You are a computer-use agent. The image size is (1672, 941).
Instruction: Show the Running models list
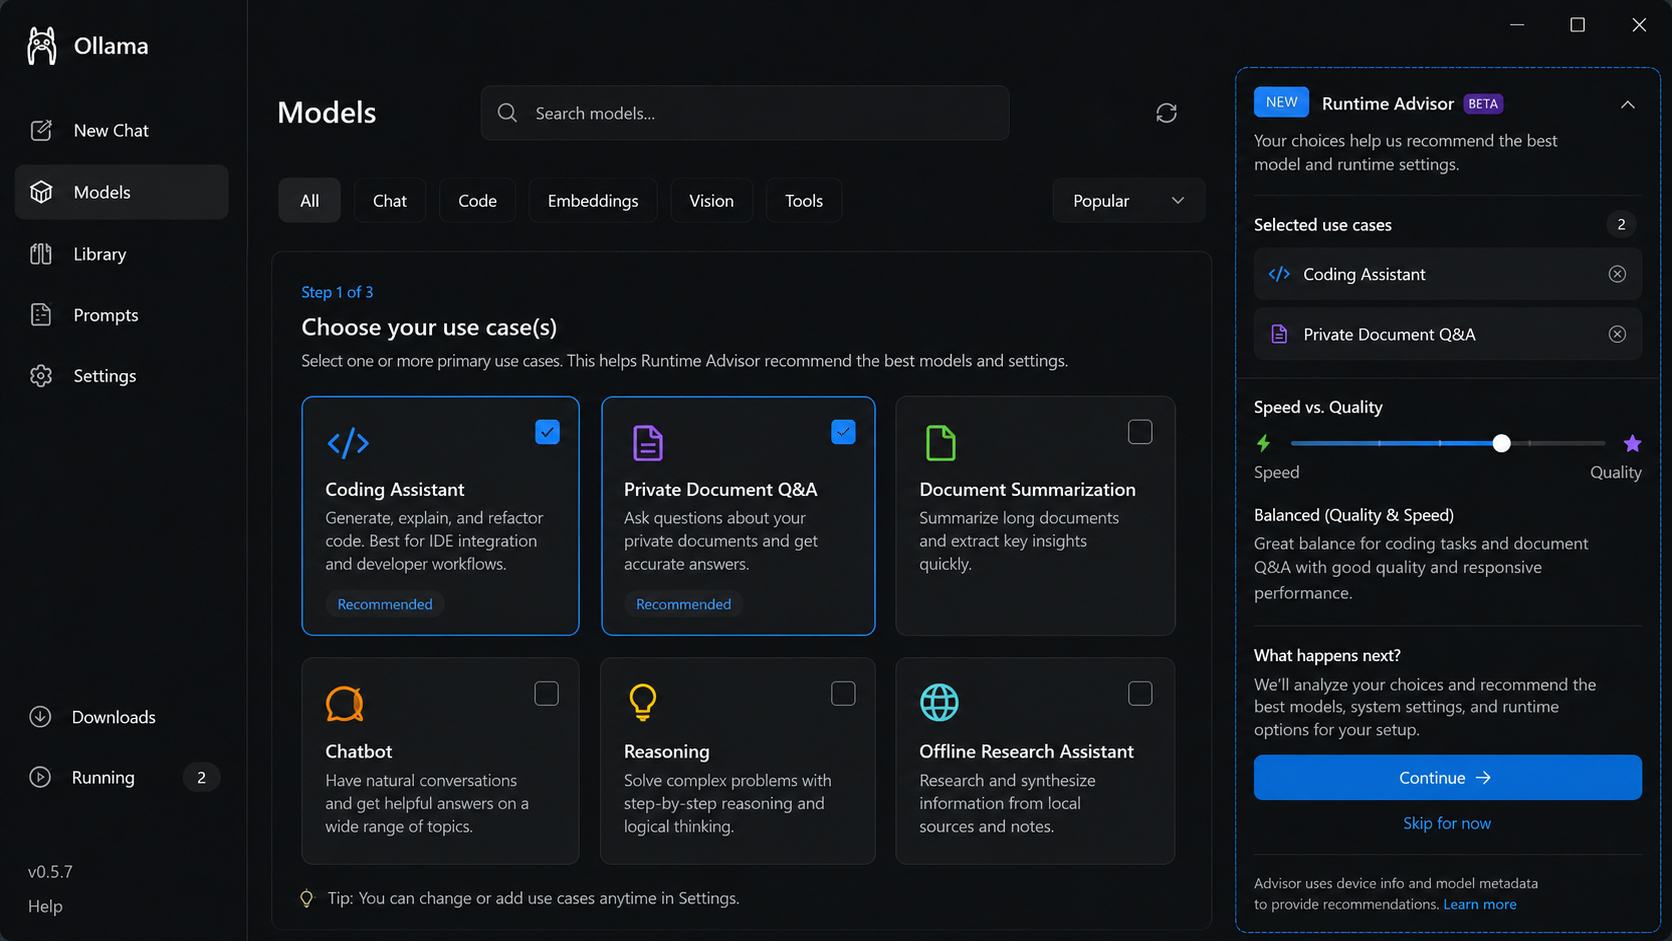click(121, 777)
